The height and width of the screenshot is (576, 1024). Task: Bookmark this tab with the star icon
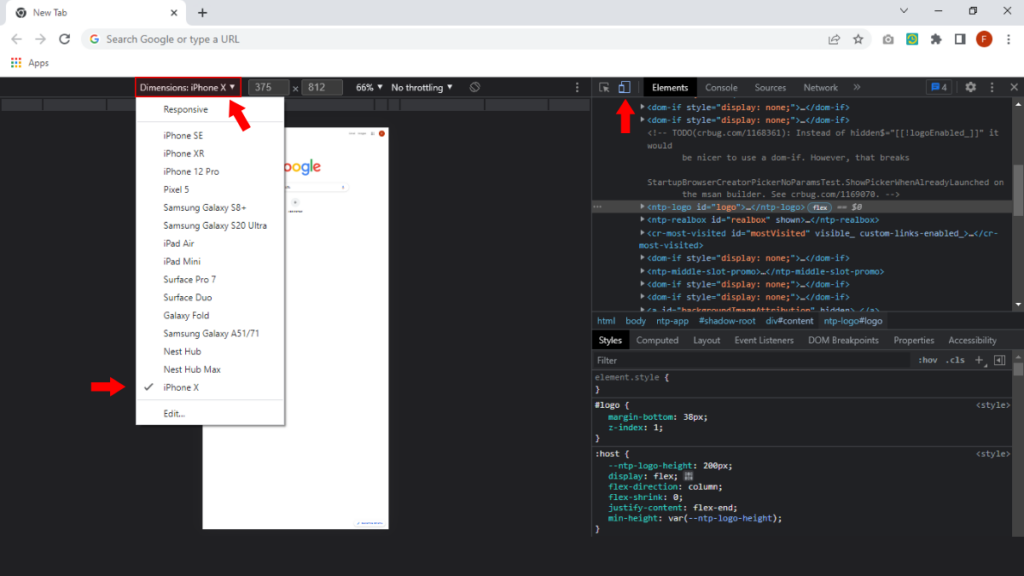coord(858,39)
